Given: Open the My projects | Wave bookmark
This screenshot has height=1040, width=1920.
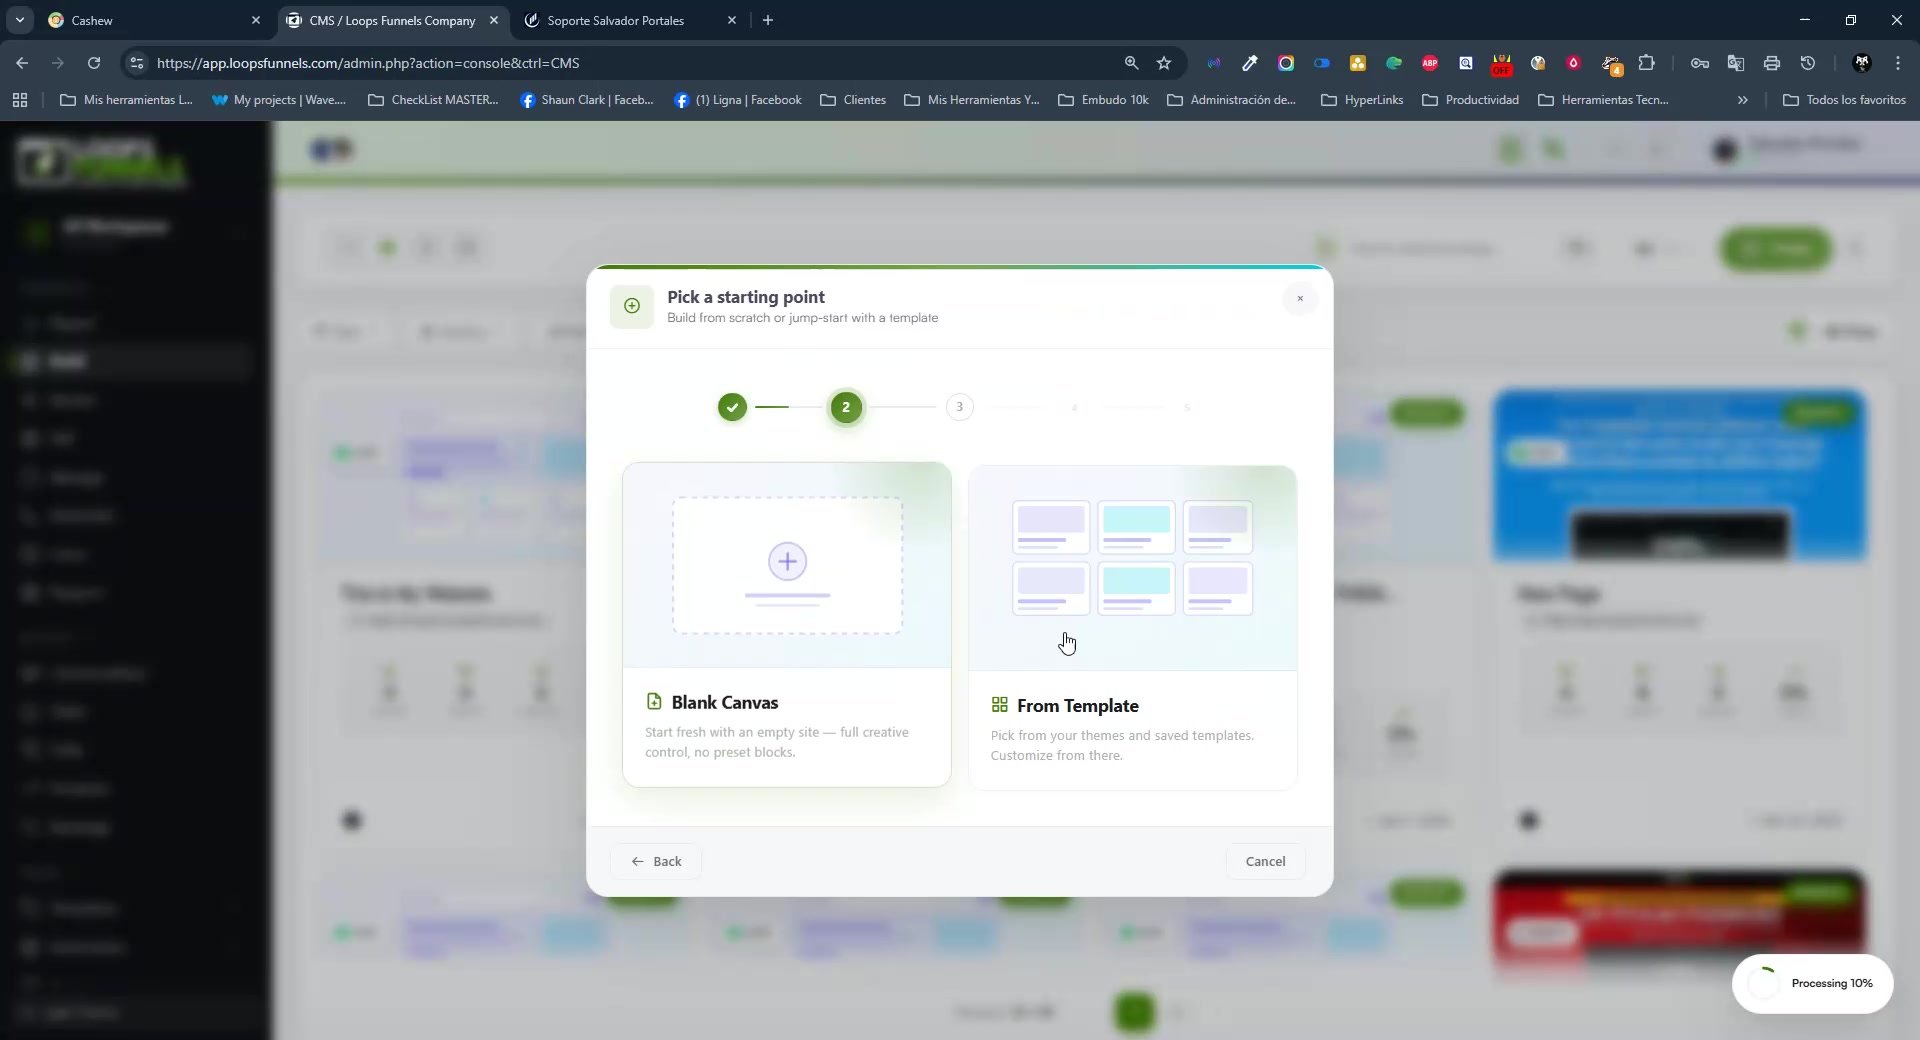Looking at the screenshot, I should coord(279,100).
